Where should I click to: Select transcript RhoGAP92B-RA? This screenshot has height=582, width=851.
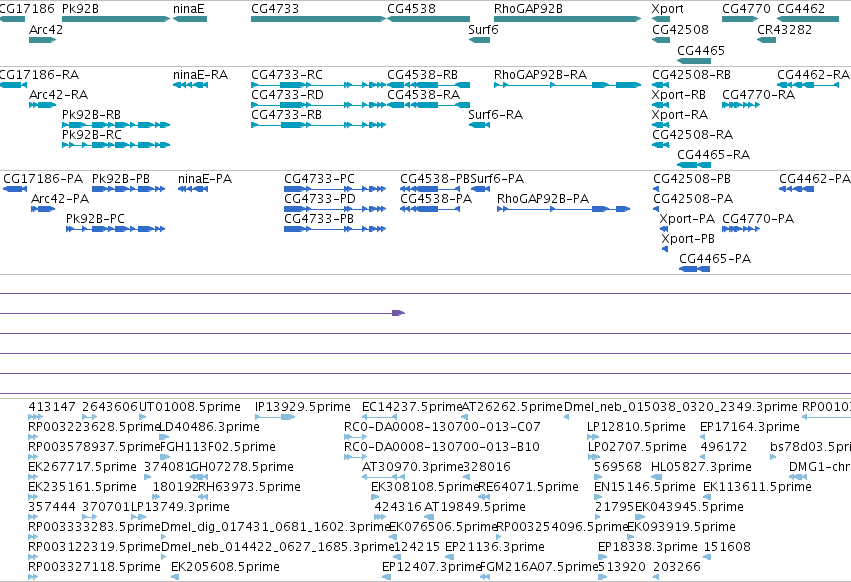[567, 85]
